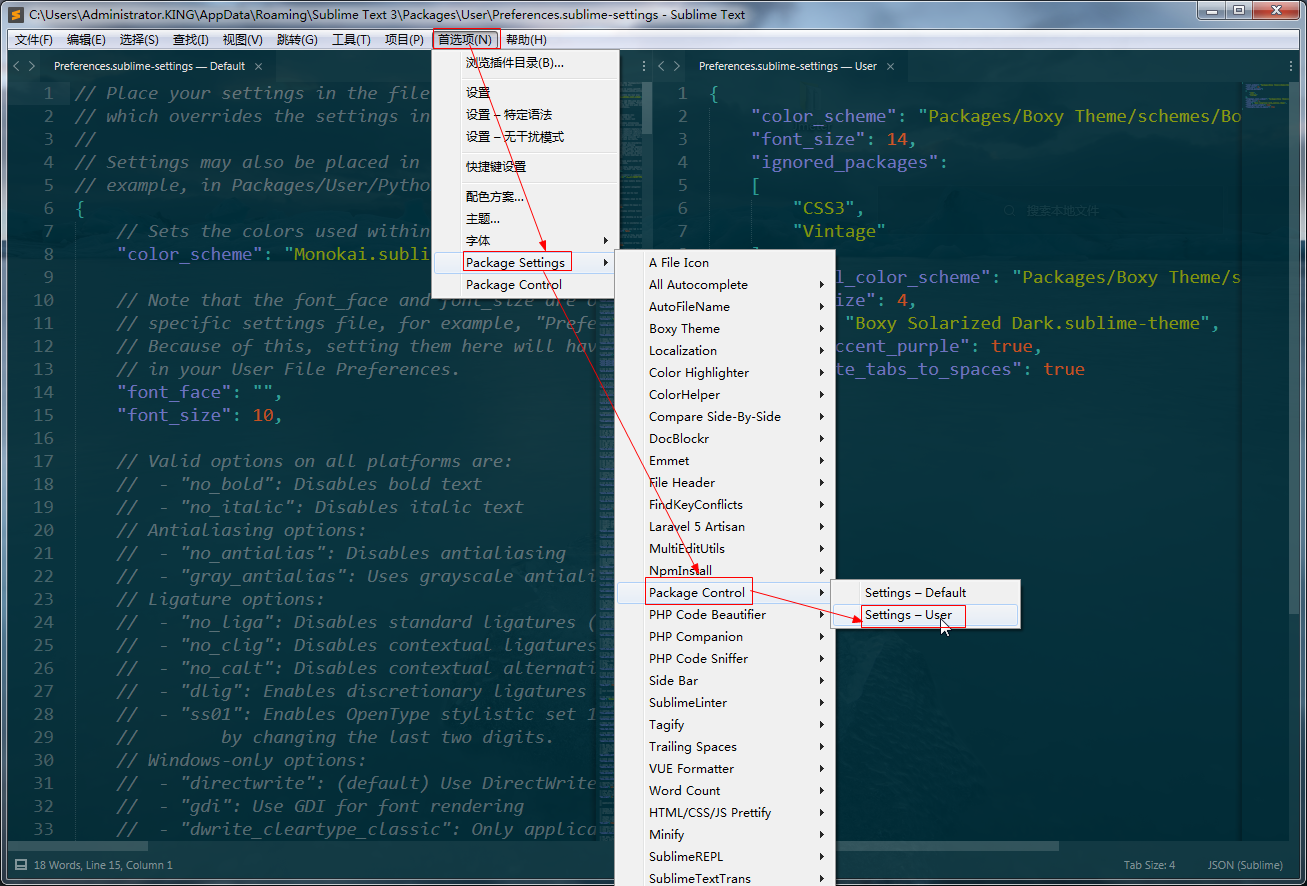
Task: Click back arrow beside the User tab
Action: click(661, 66)
